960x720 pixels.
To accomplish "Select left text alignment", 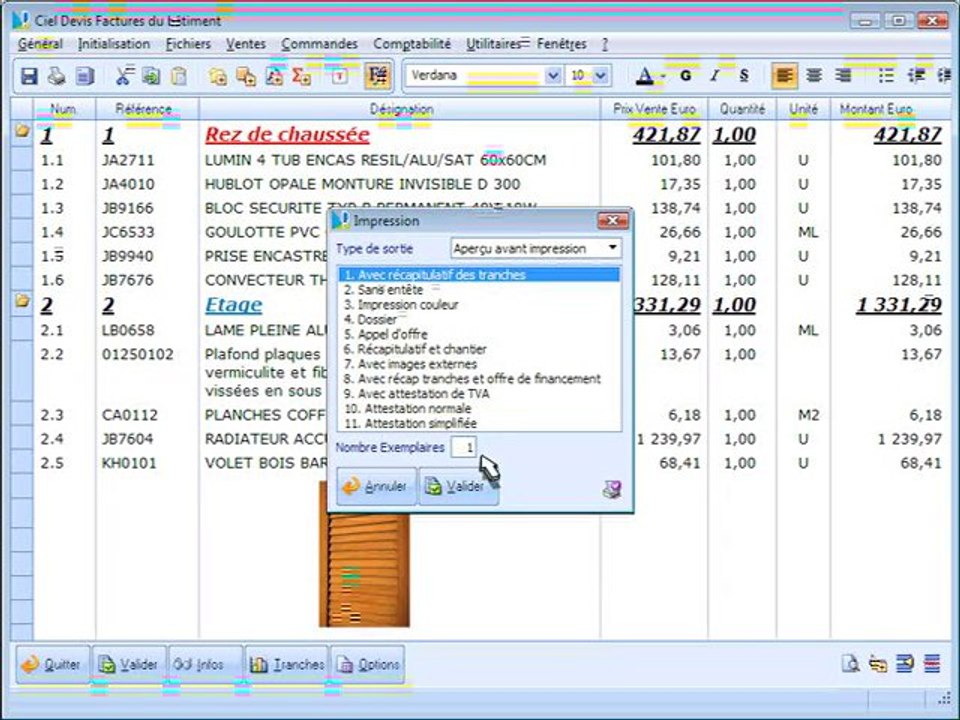I will click(x=784, y=76).
